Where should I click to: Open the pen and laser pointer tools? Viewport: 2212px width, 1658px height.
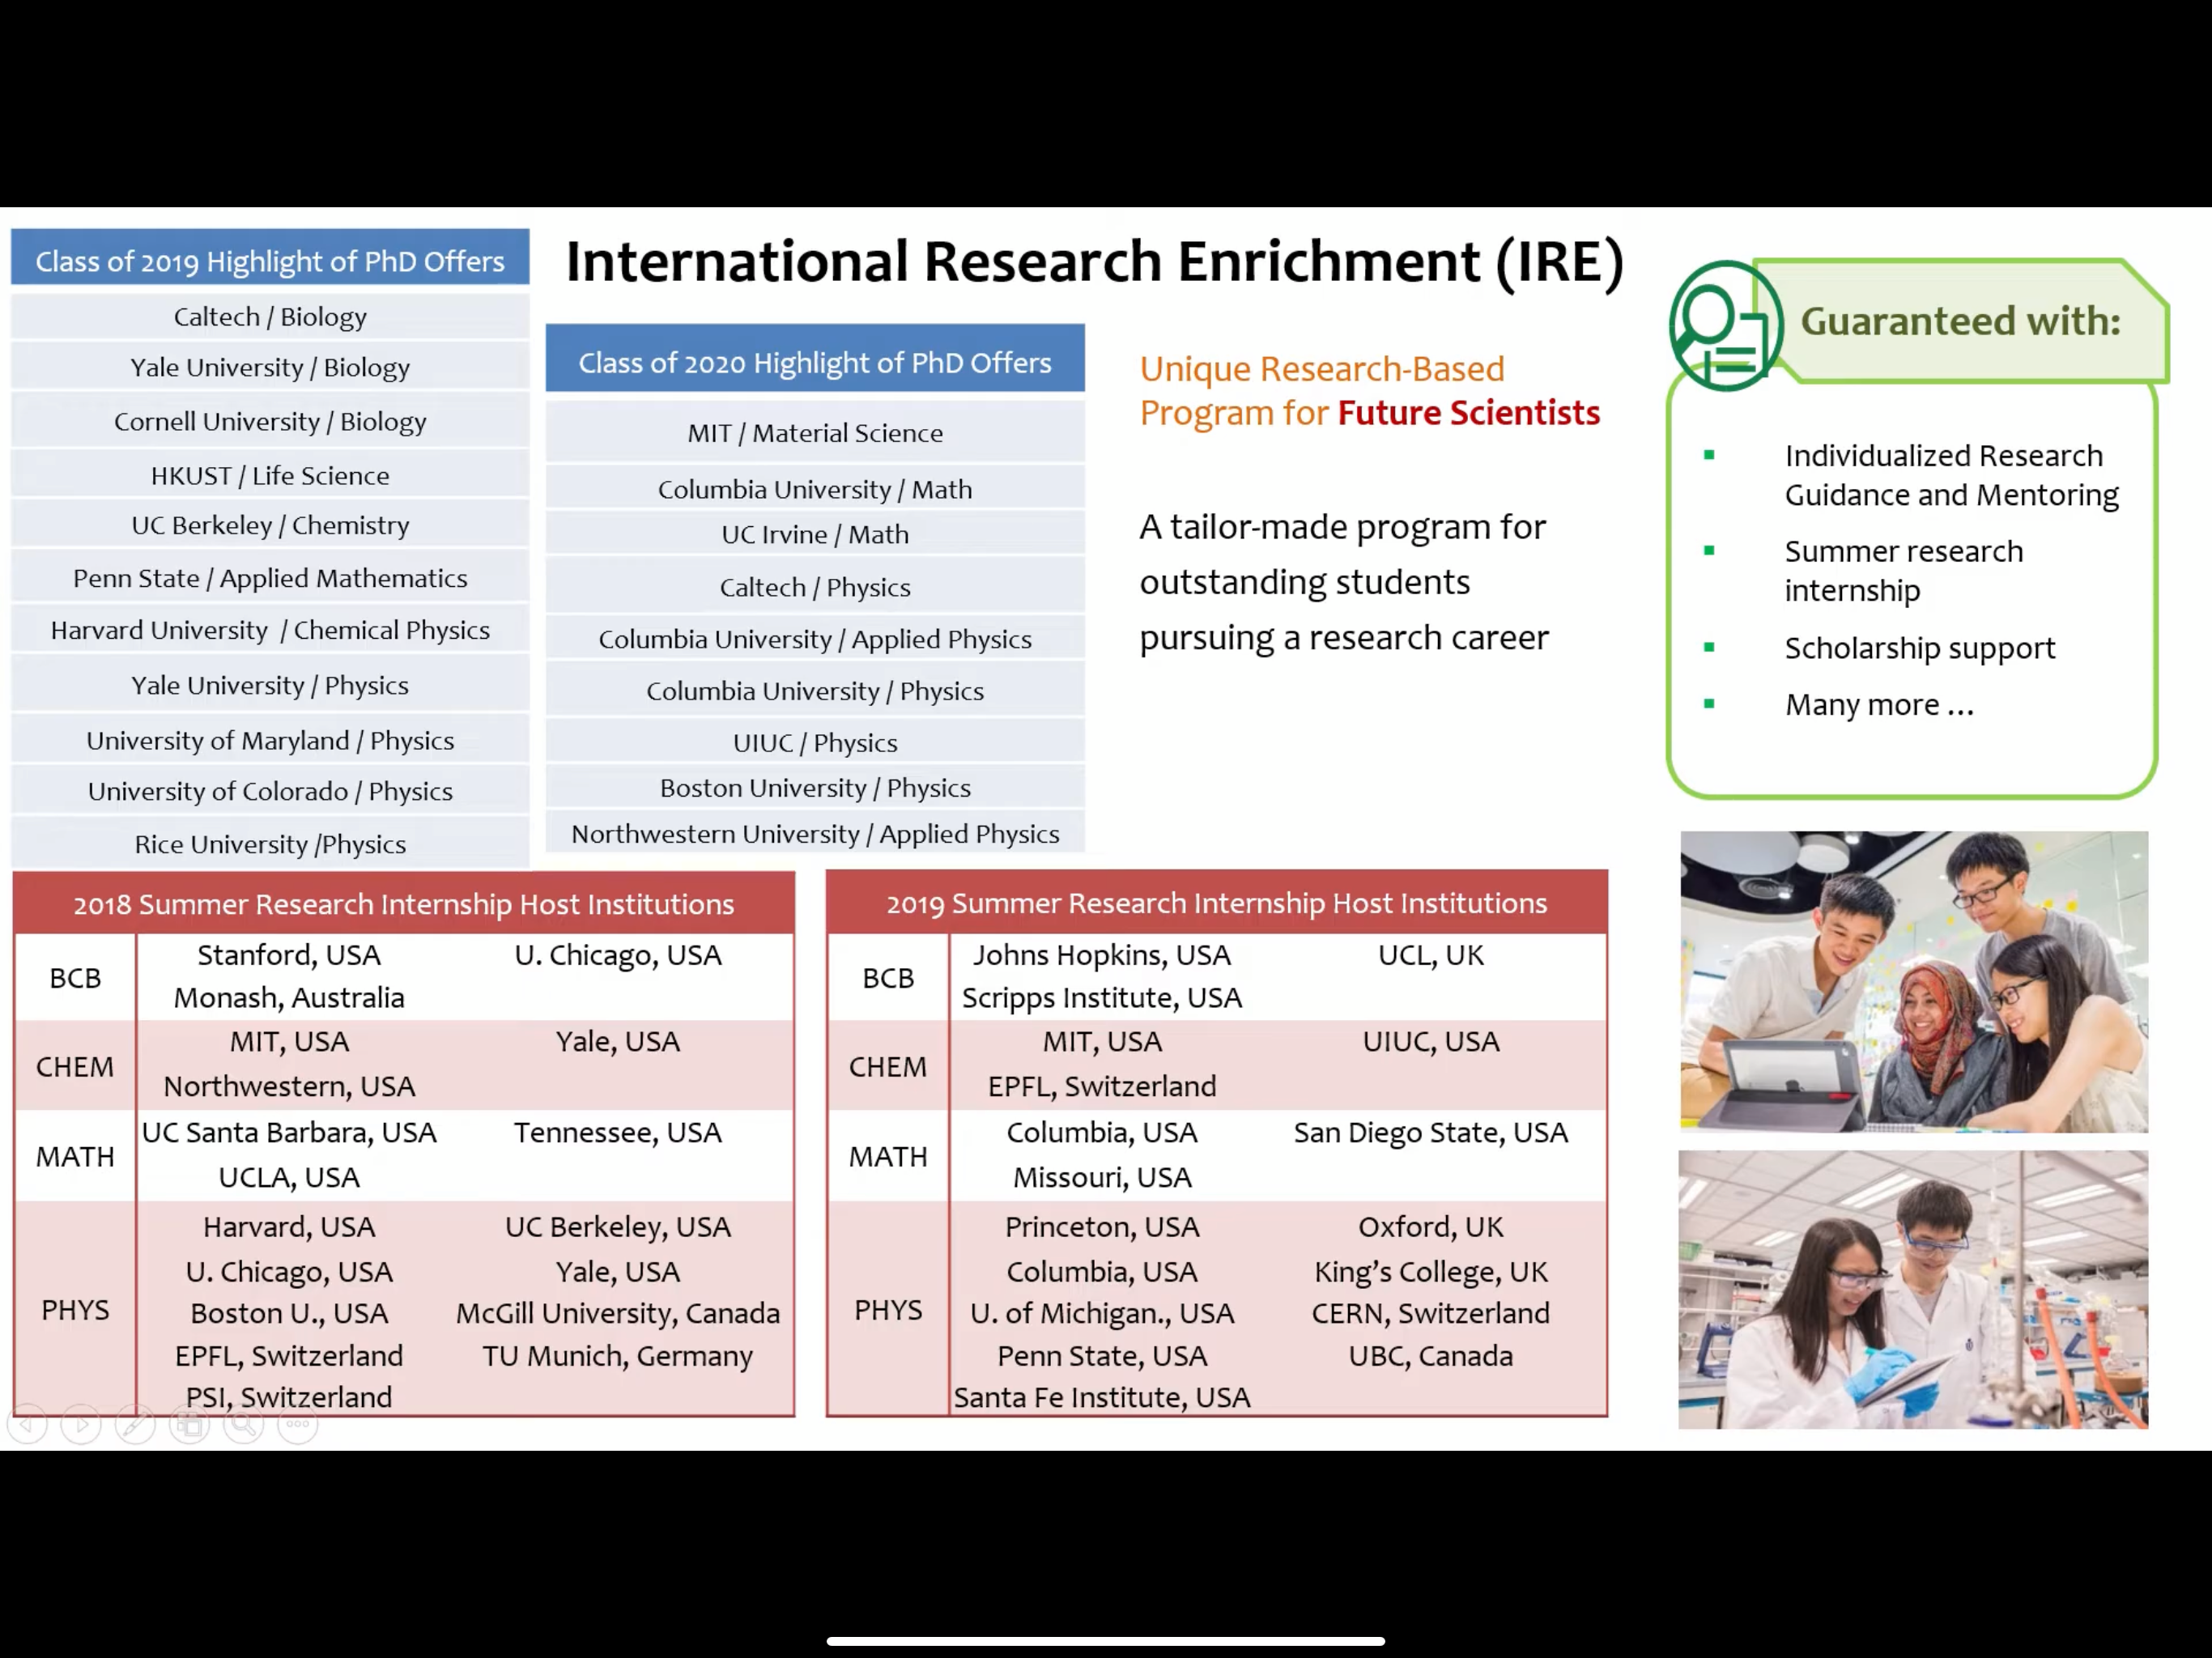pos(135,1424)
